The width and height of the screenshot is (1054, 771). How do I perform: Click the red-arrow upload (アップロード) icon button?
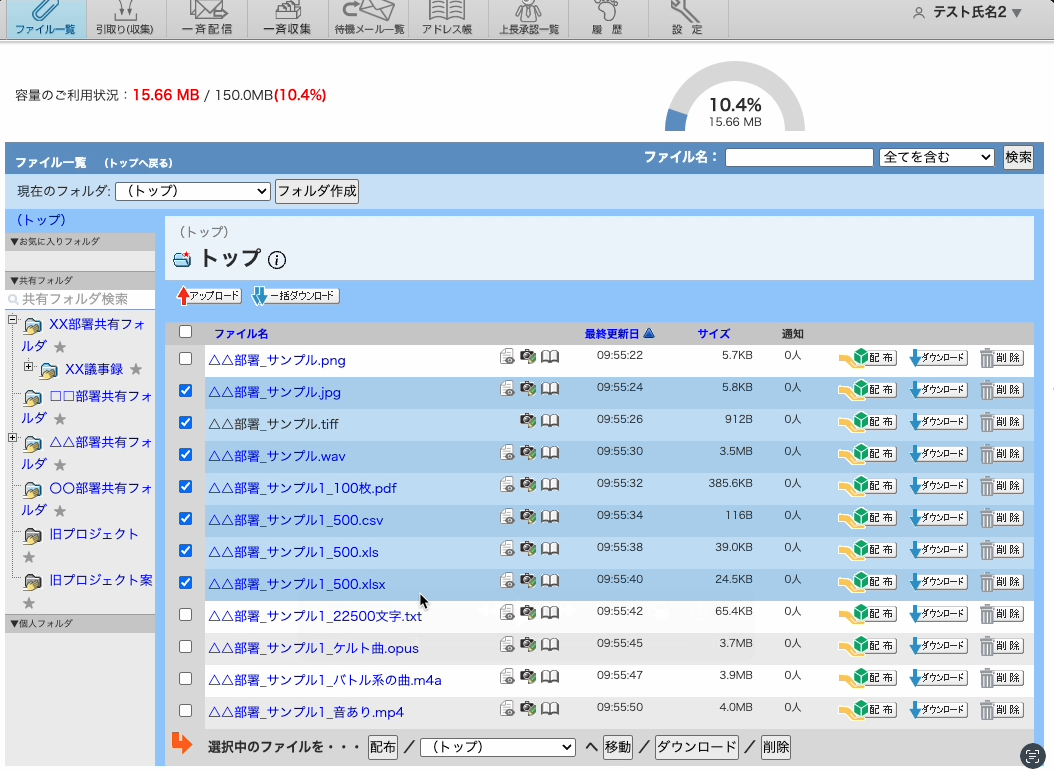coord(209,296)
